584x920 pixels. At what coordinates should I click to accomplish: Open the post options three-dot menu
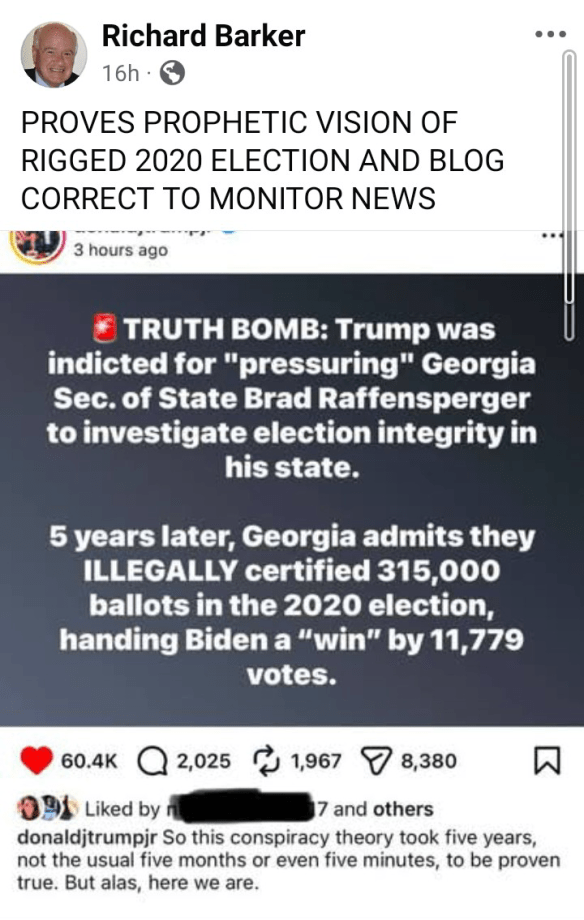click(551, 34)
